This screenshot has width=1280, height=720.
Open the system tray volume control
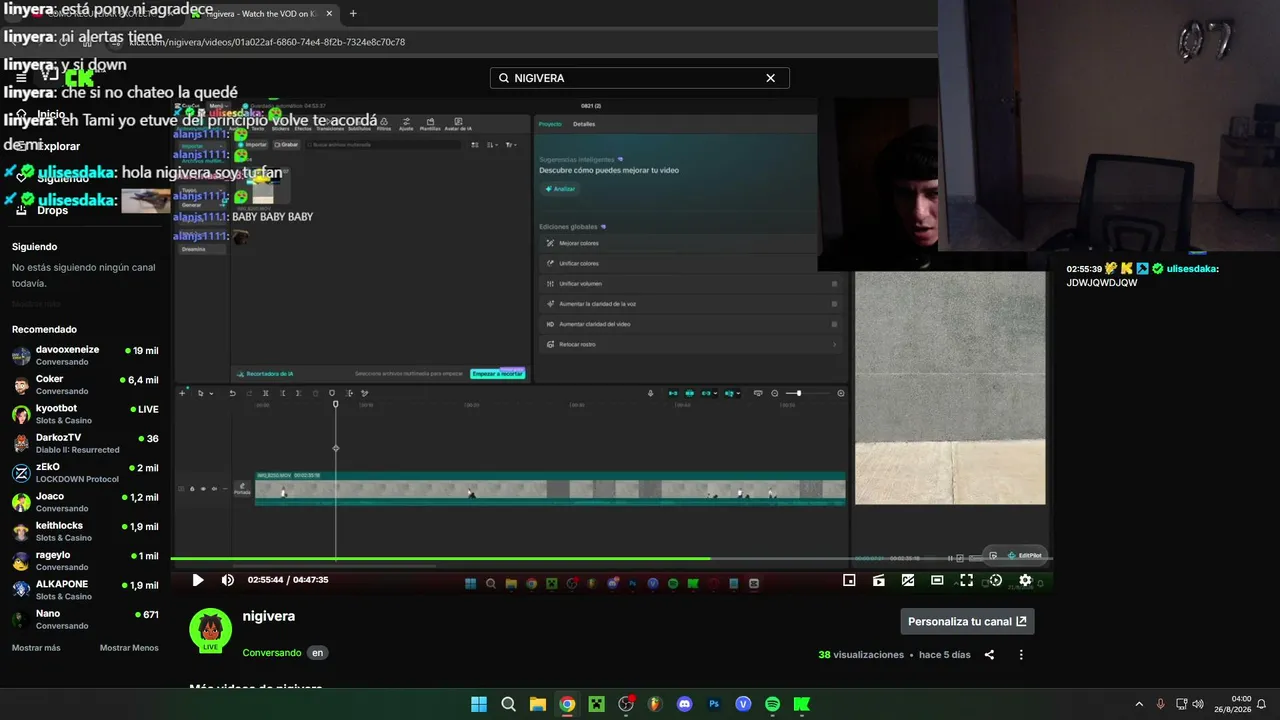pyautogui.click(x=1198, y=704)
